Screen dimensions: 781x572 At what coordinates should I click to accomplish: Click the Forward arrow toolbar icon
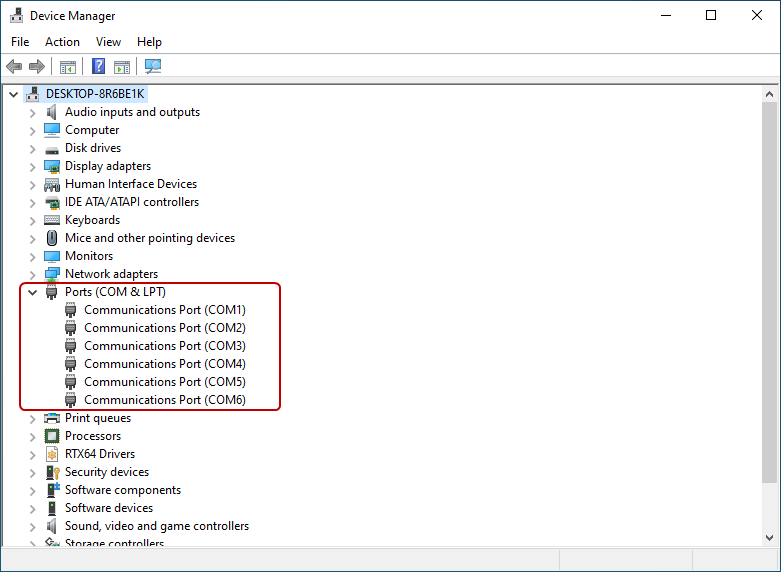click(37, 66)
